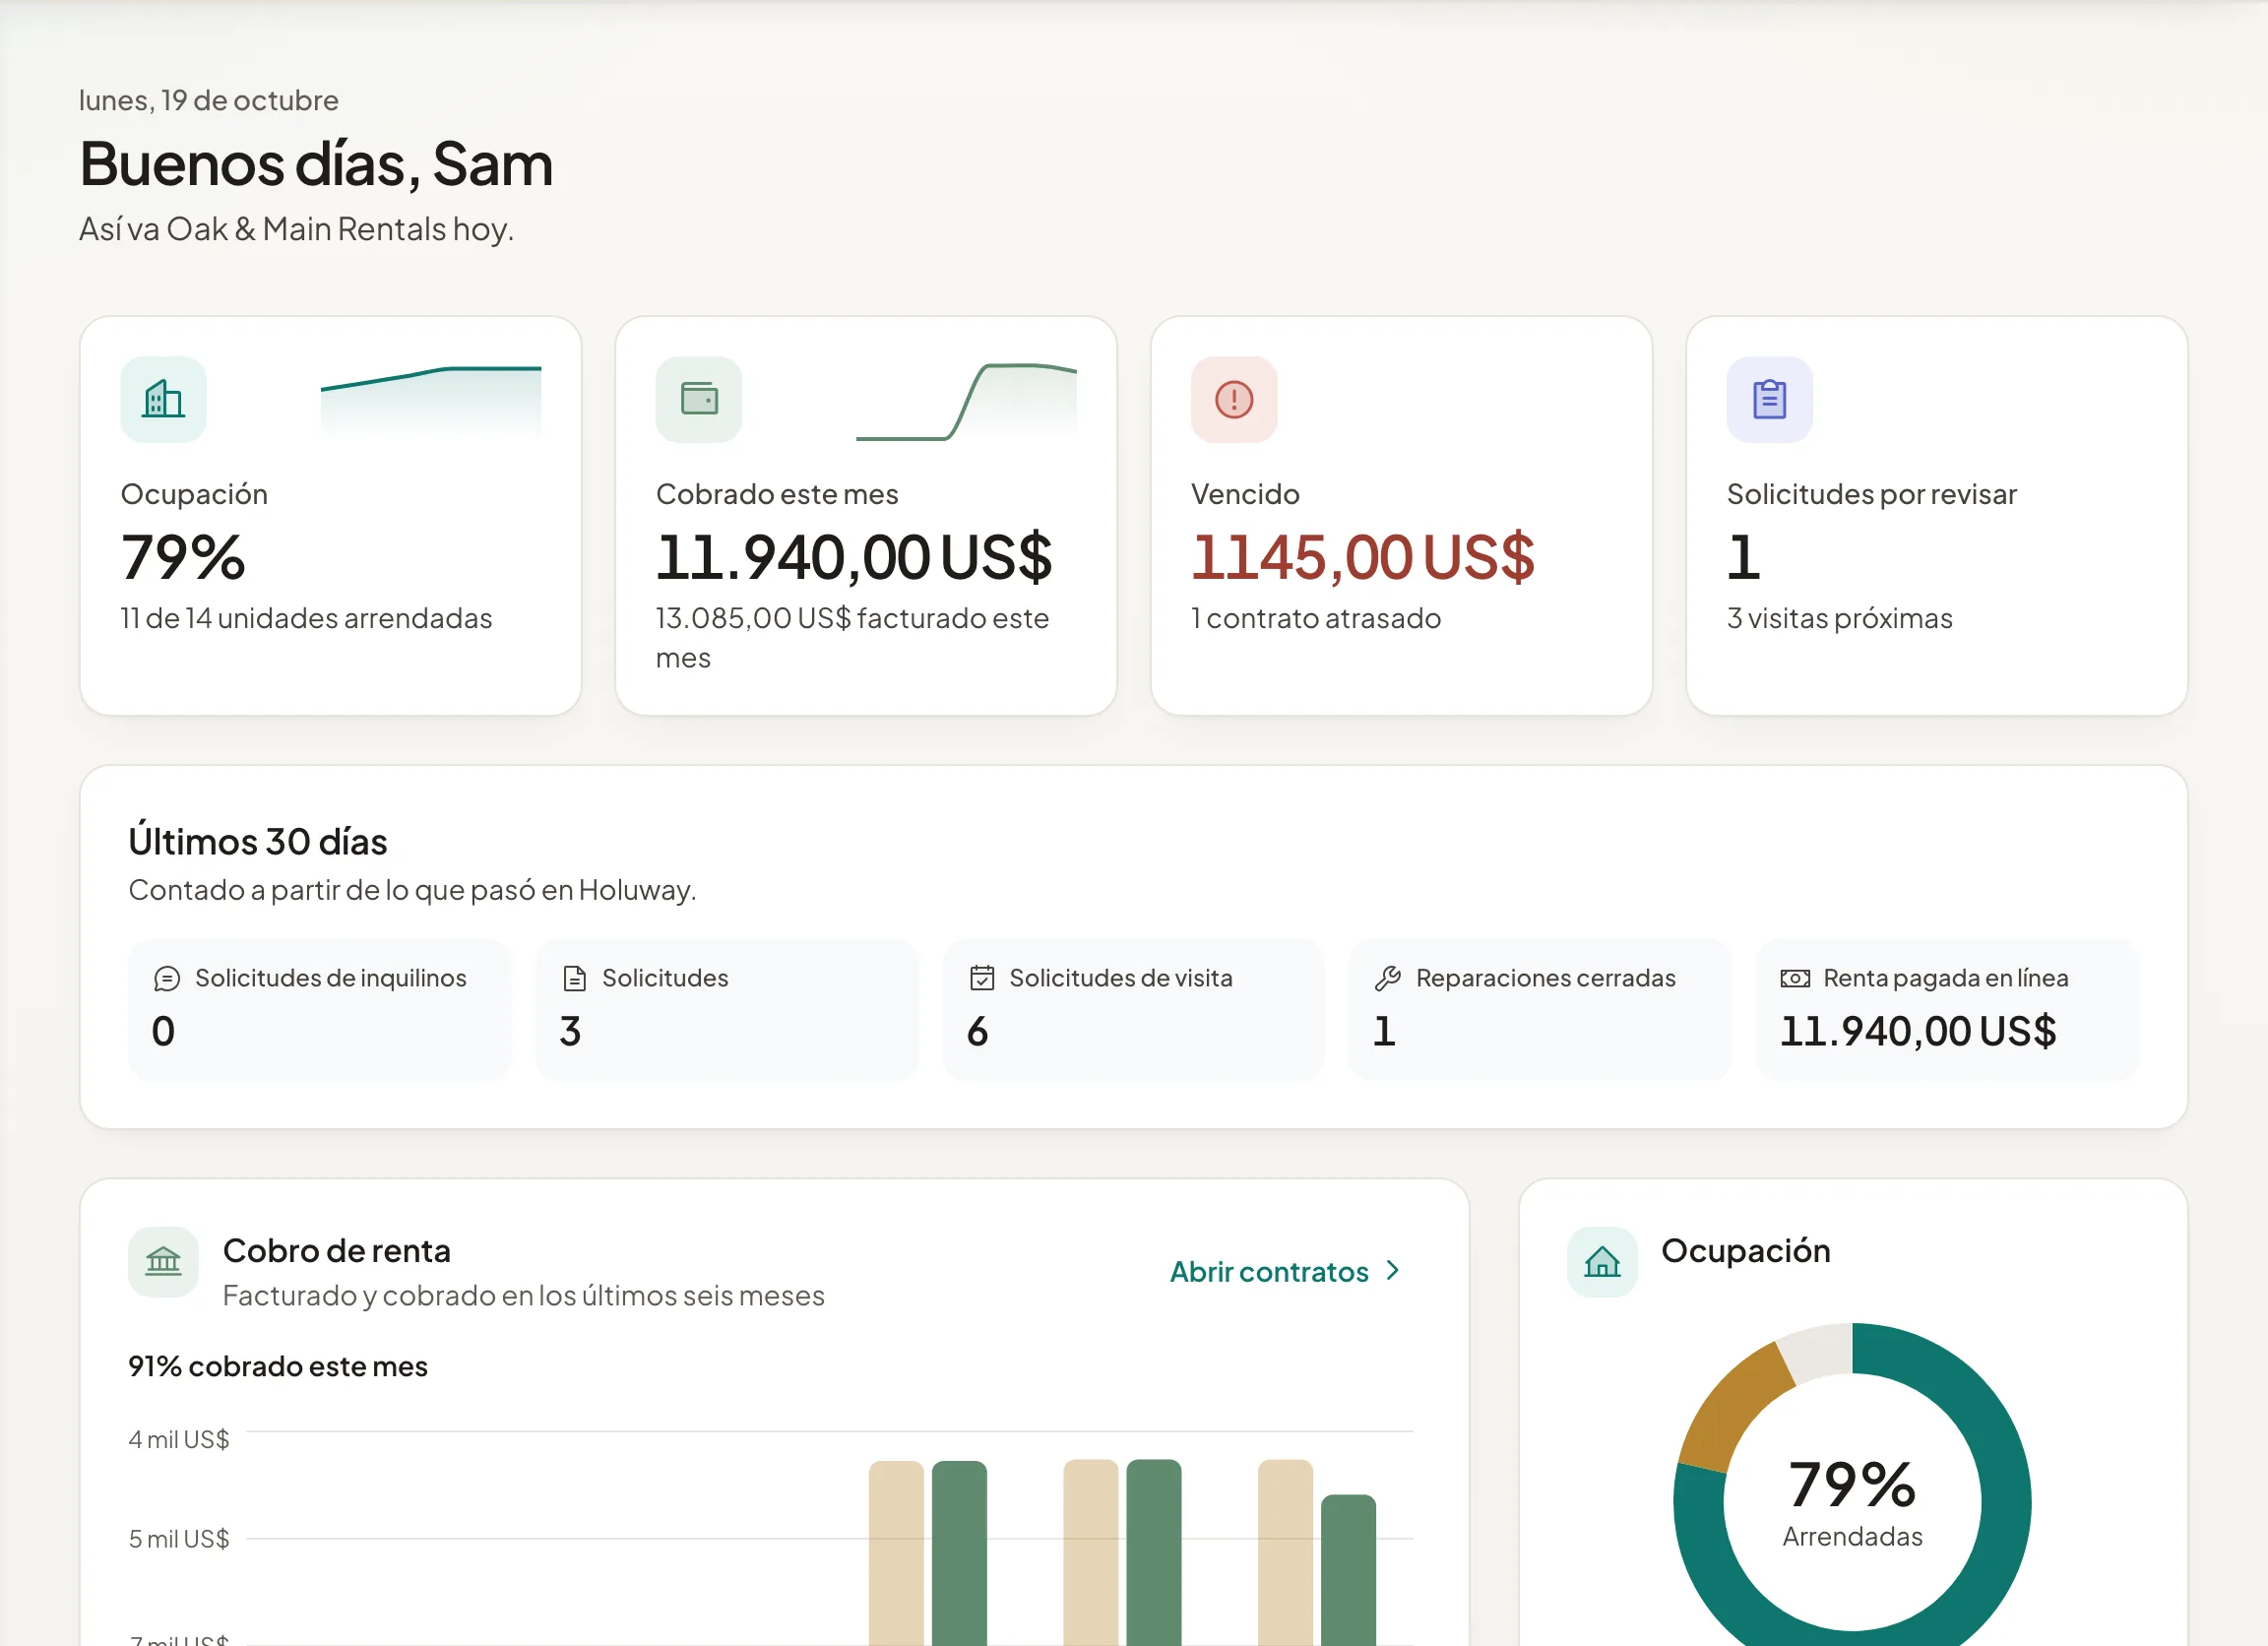Screen dimensions: 2268x1646
Task: Click the house icon next to Ocupación chart
Action: pos(1602,1262)
